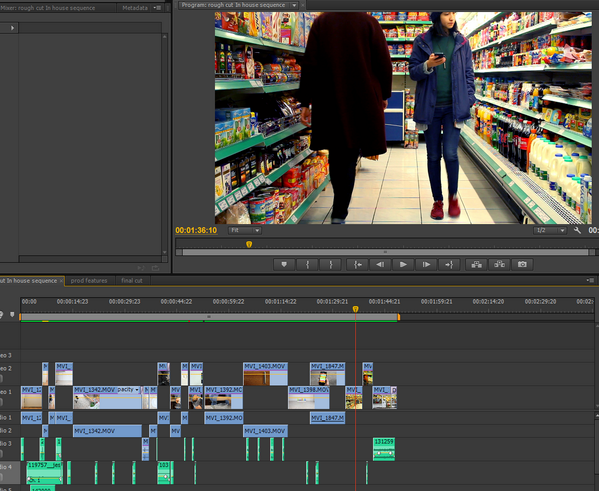Image resolution: width=599 pixels, height=491 pixels.
Task: Click the timeline ruler at 00:02:14:20
Action: (488, 301)
